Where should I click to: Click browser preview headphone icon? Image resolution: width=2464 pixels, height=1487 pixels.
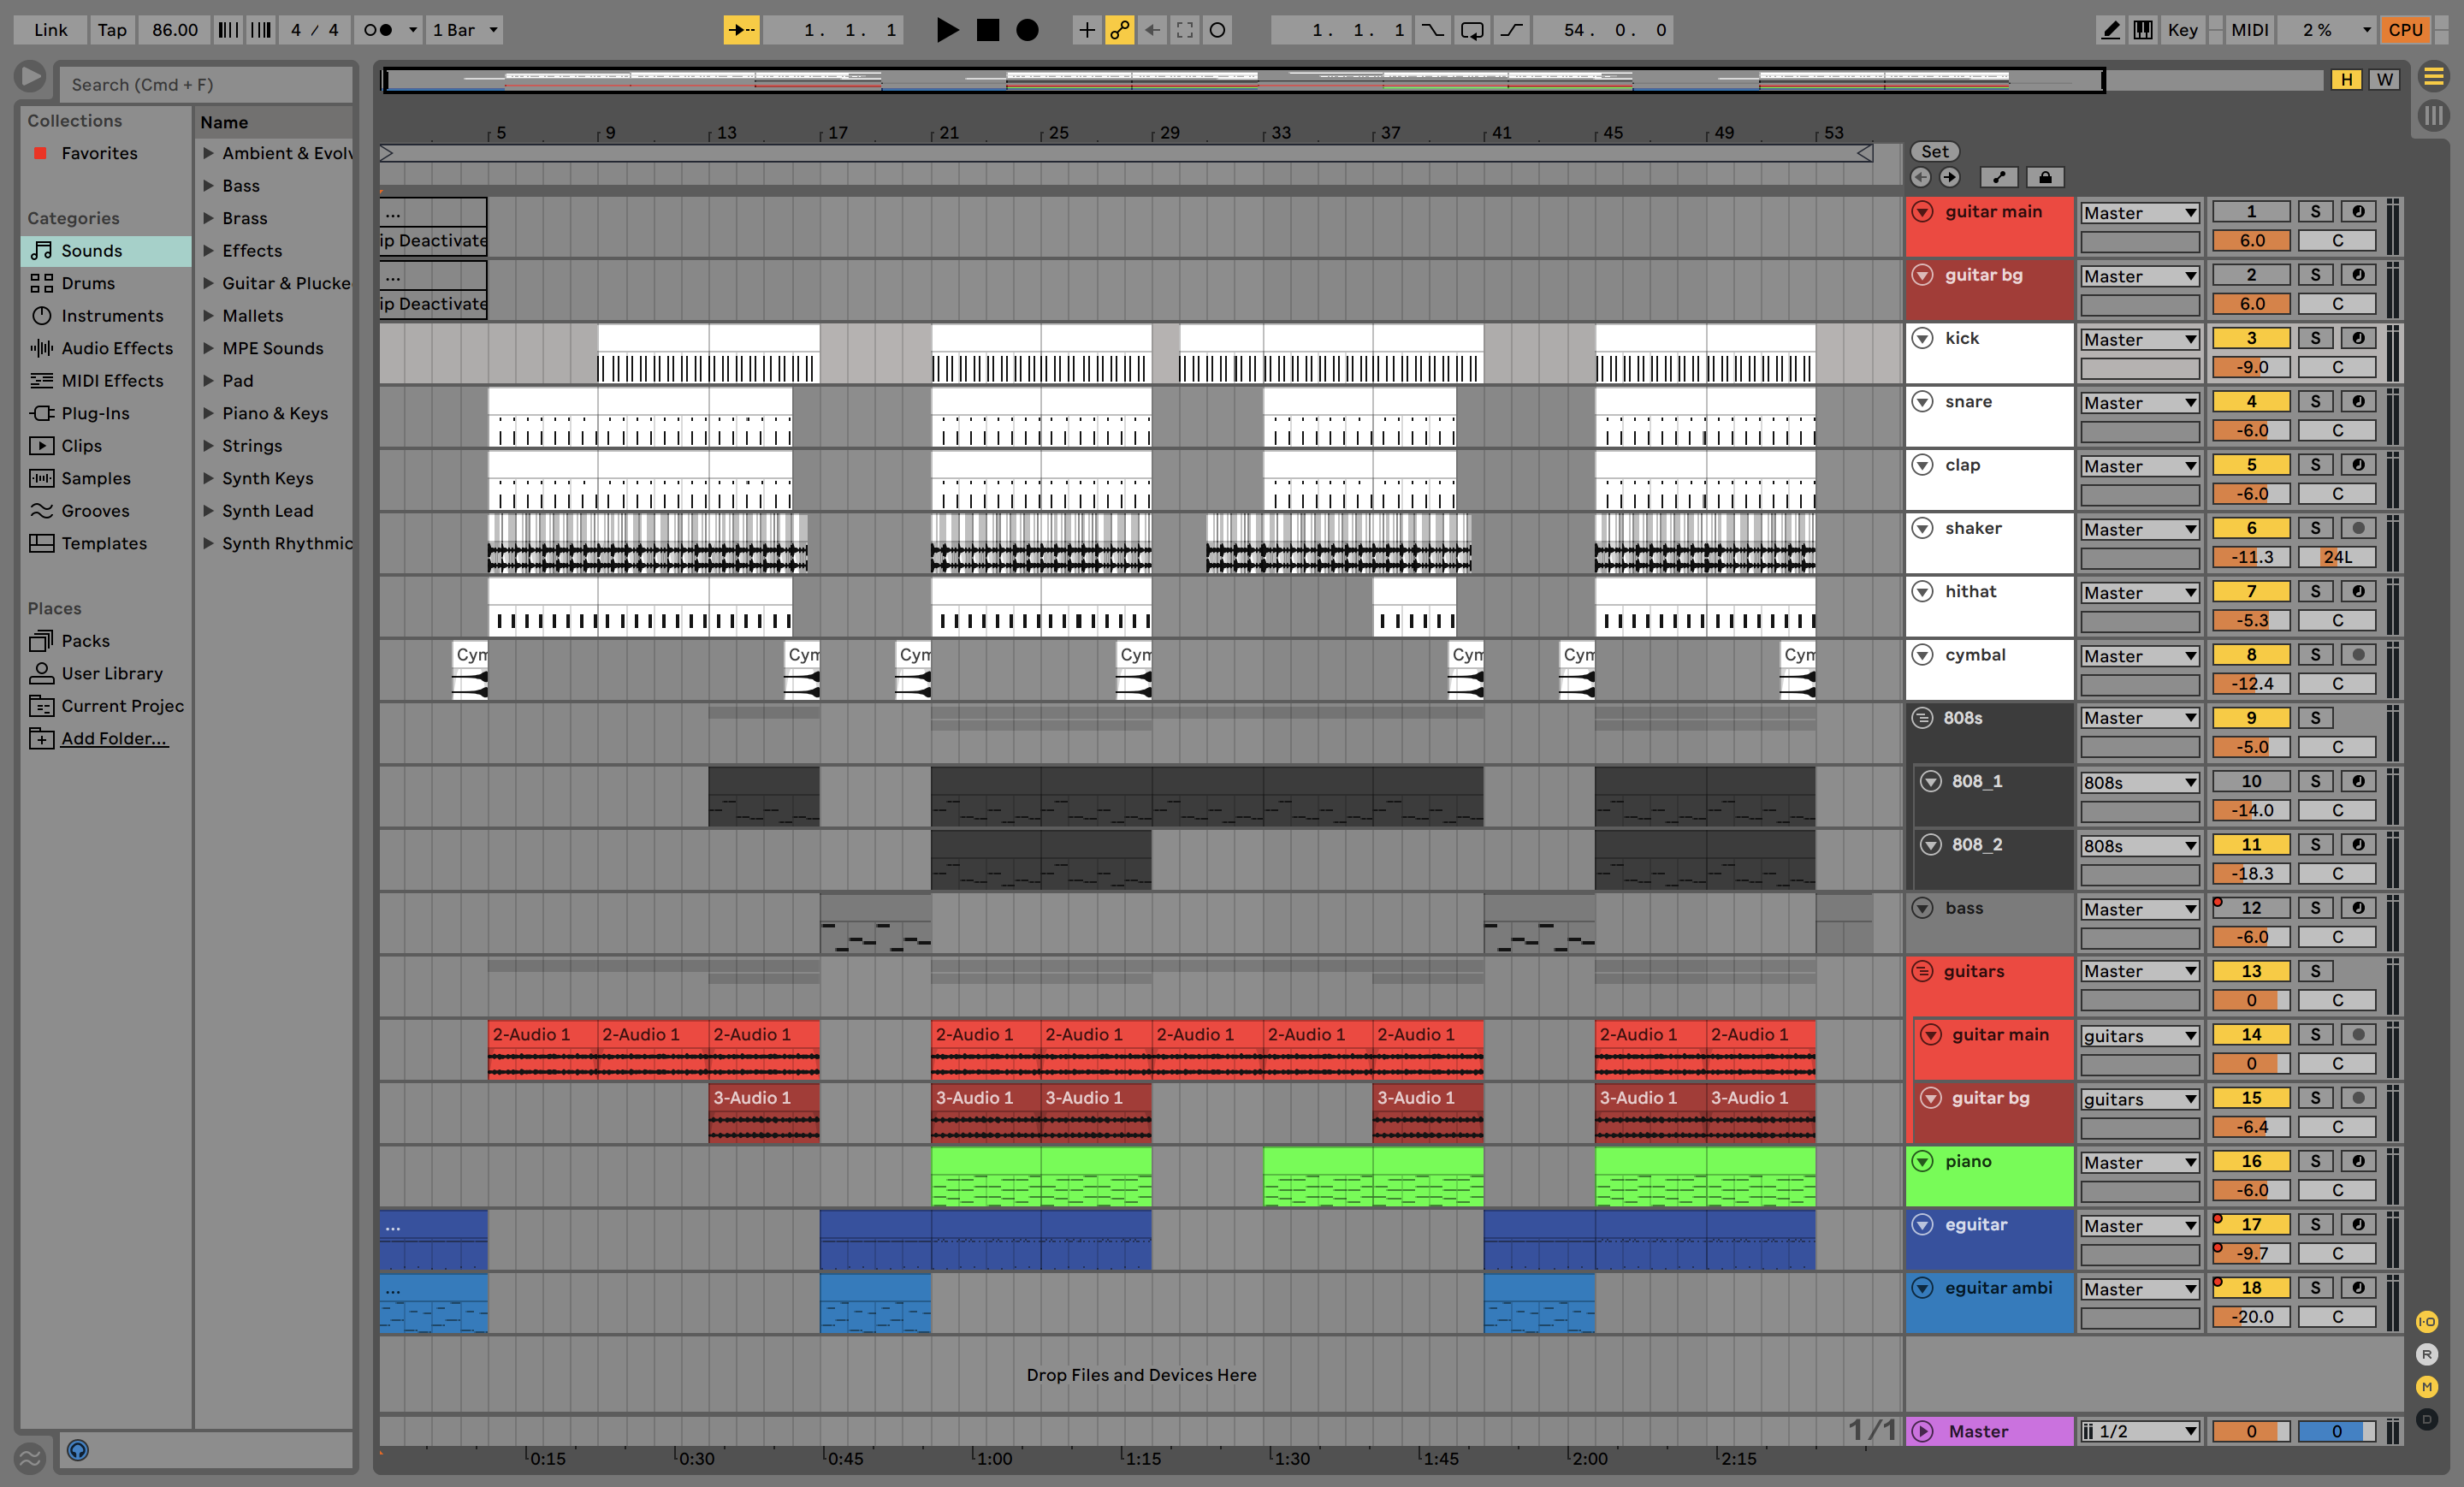78,1450
